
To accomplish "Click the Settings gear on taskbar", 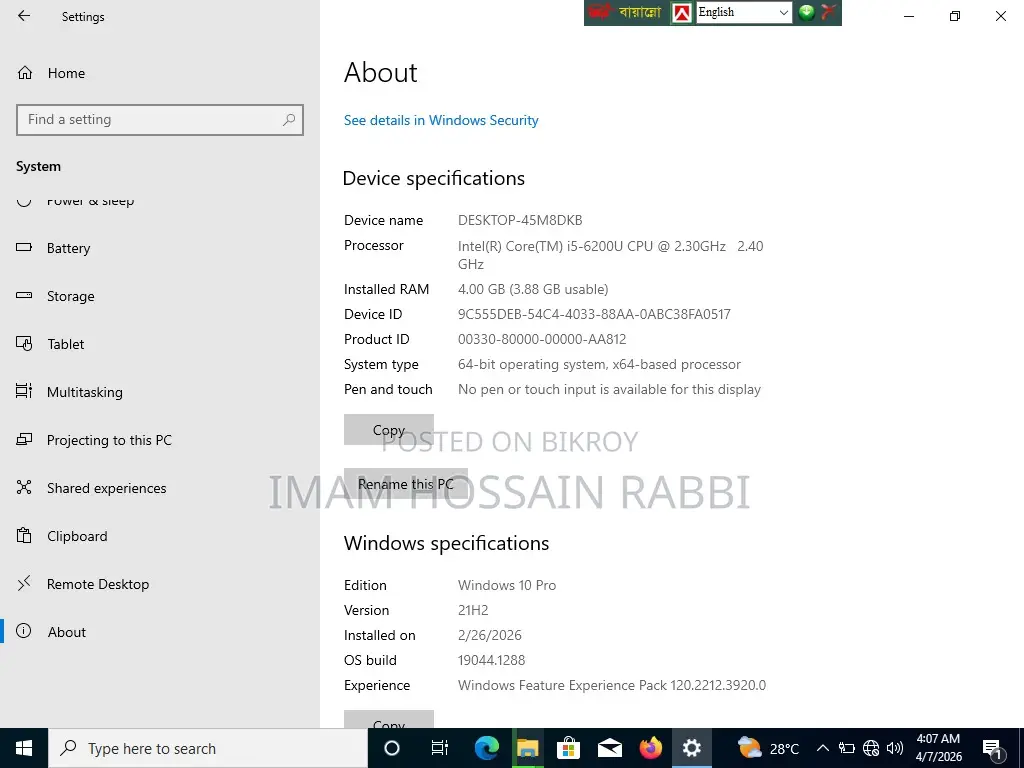I will pos(692,748).
